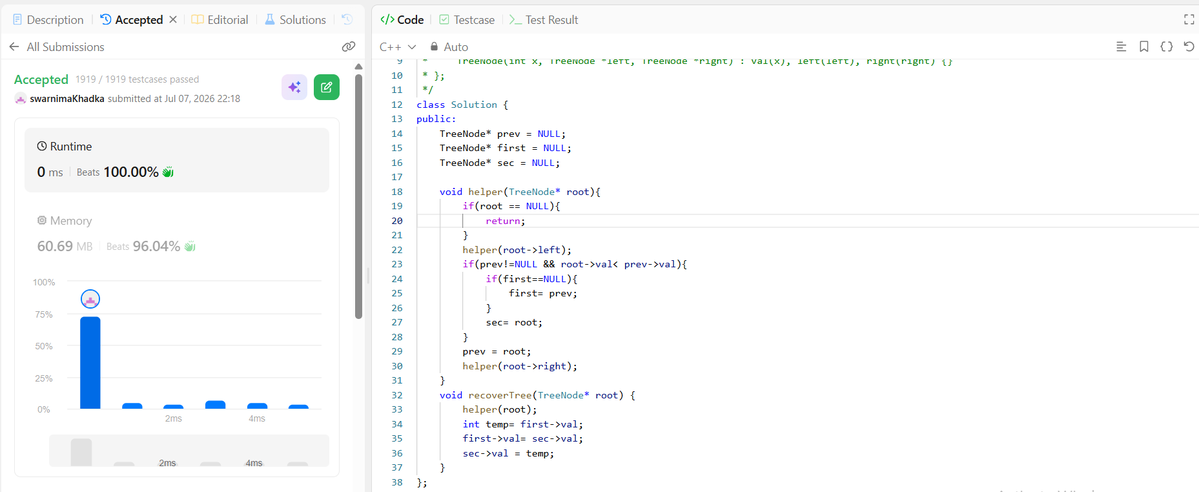Click the clapping icon beside 100.00%

coord(168,172)
